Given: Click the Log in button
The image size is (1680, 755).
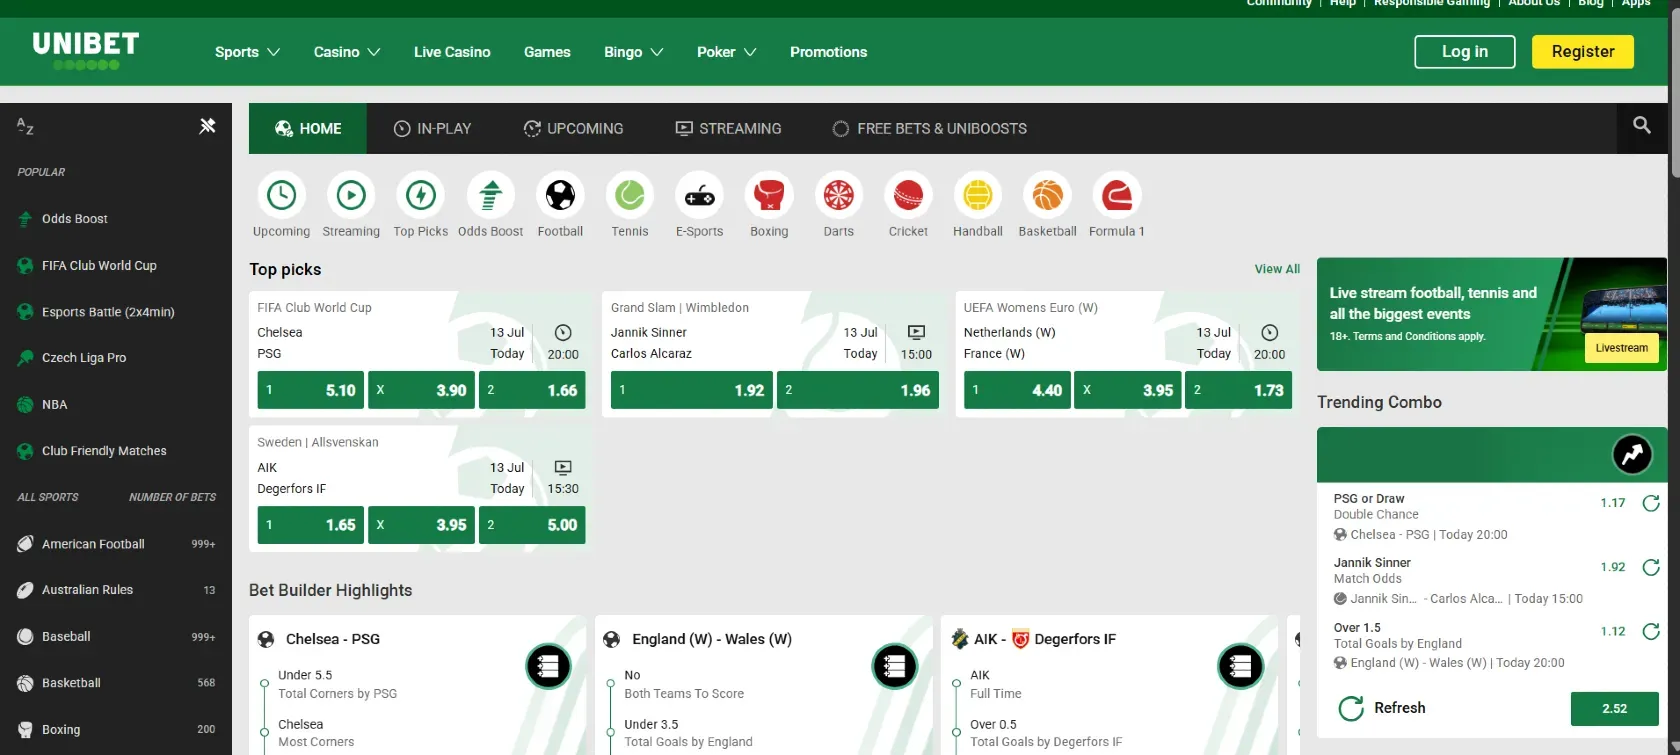Looking at the screenshot, I should (1464, 52).
